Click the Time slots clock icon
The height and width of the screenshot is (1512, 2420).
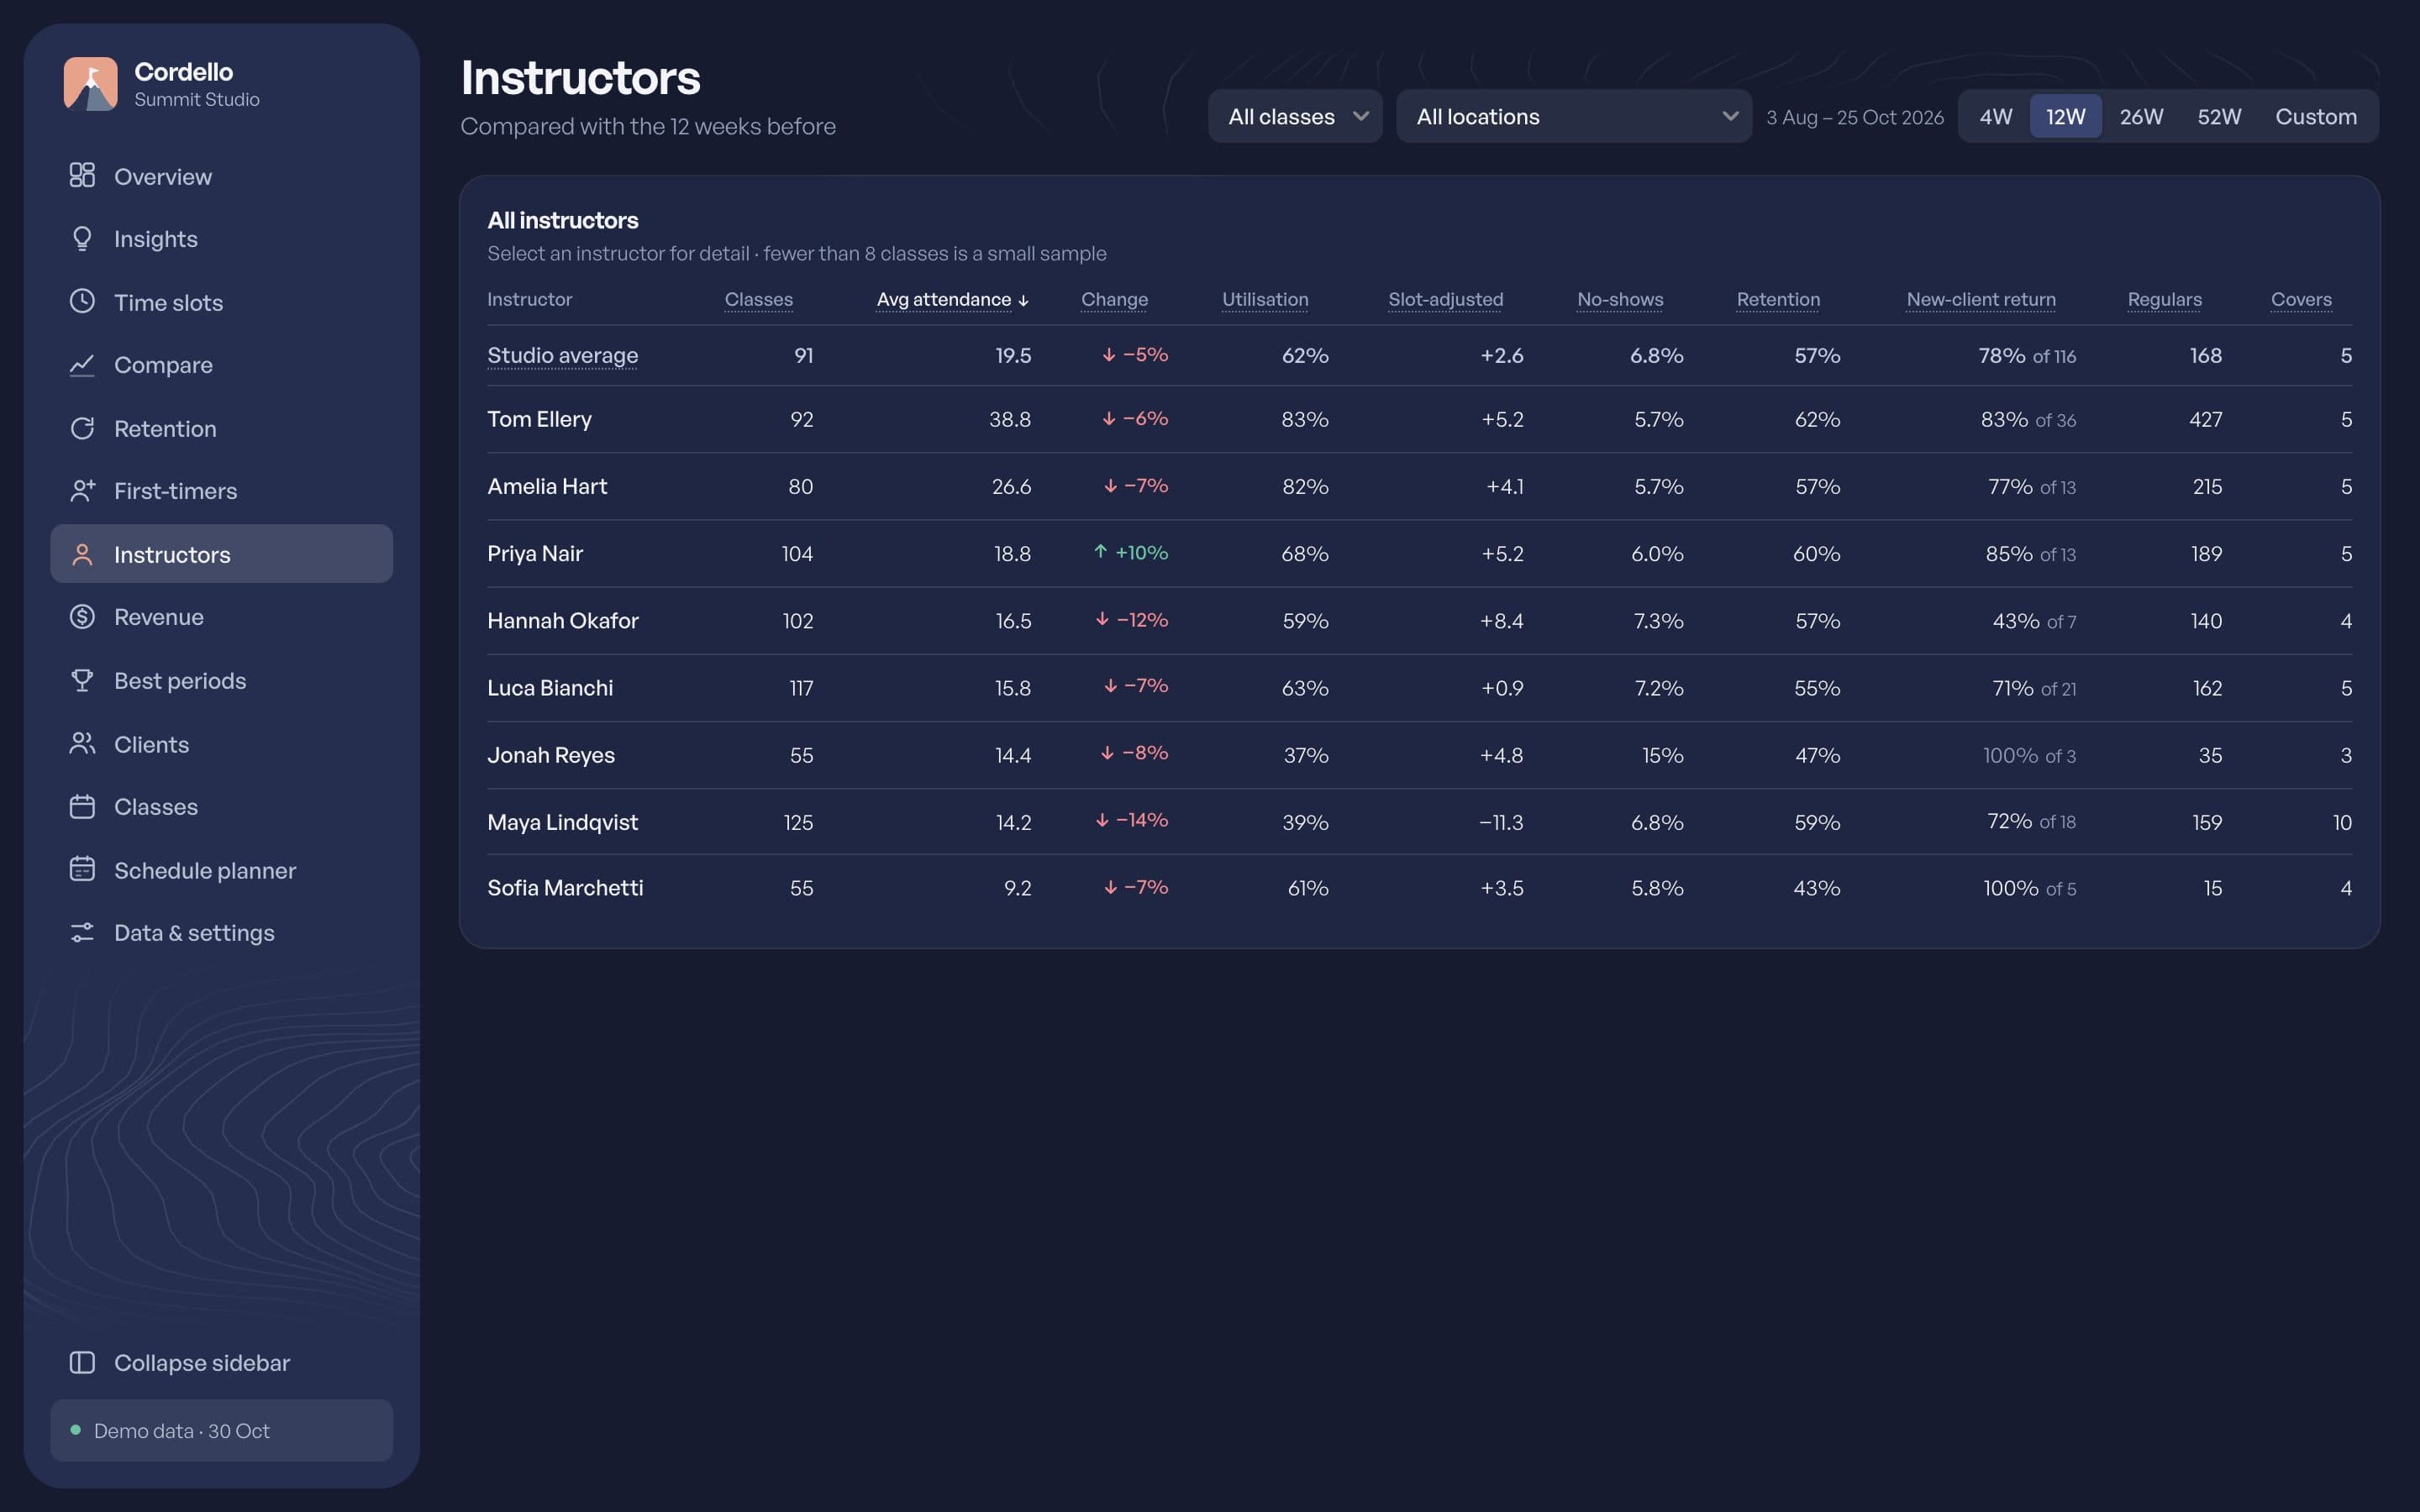click(82, 301)
